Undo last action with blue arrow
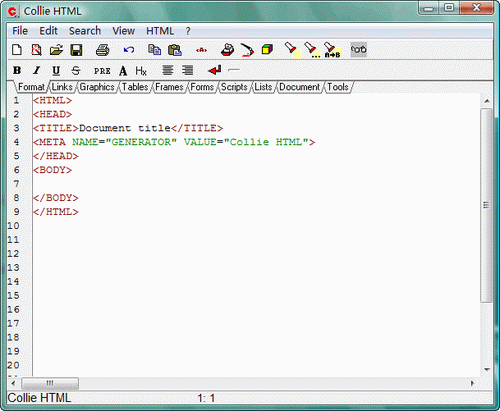Image resolution: width=500 pixels, height=411 pixels. pos(129,50)
